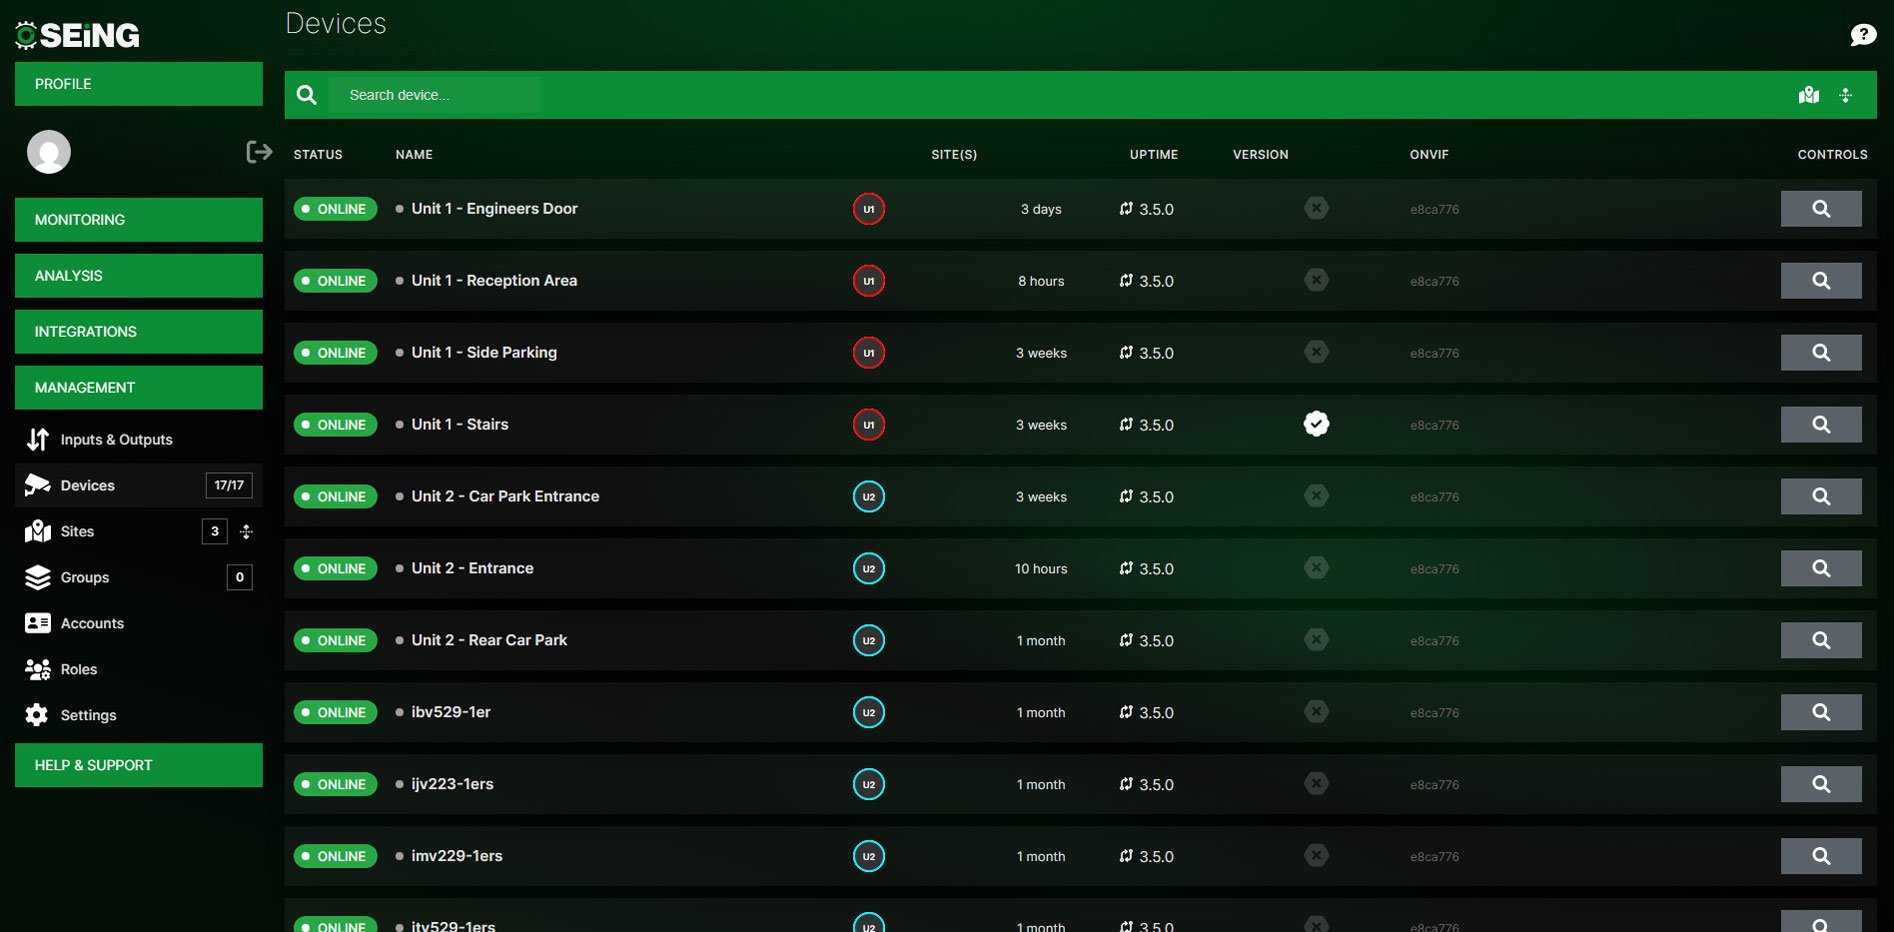Open device imv229-1ers
Image resolution: width=1894 pixels, height=932 pixels.
click(457, 857)
